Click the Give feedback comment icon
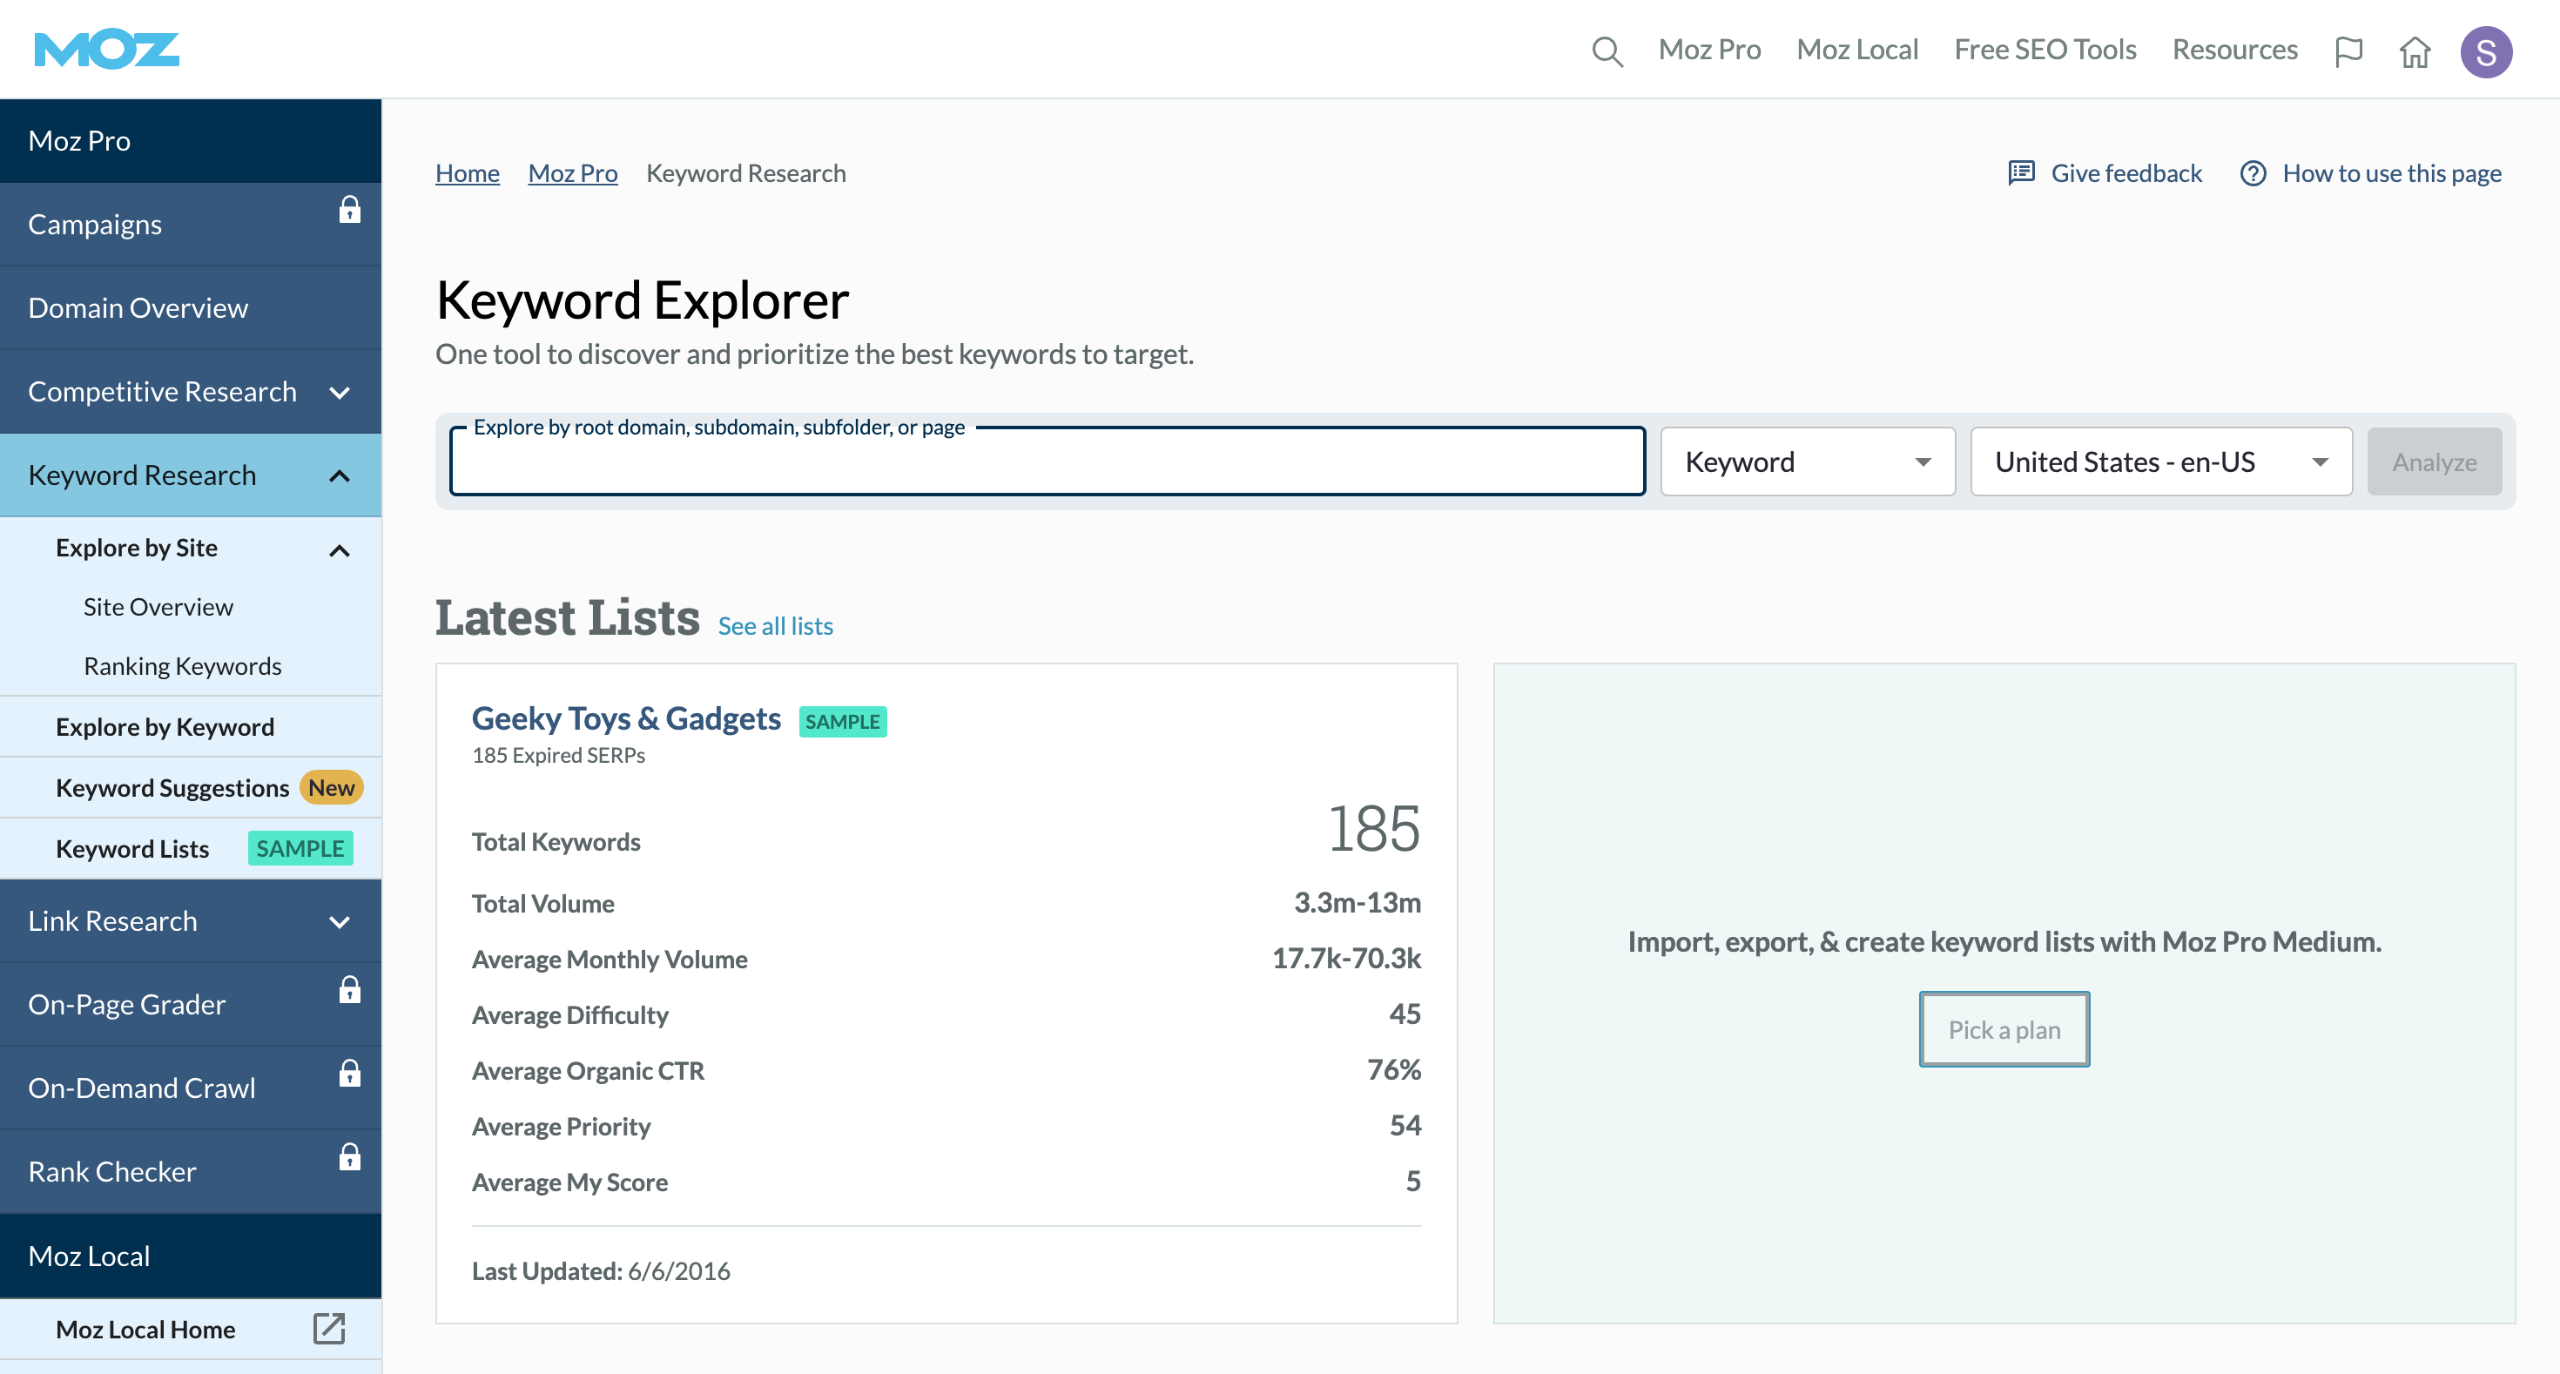2560x1374 pixels. pyautogui.click(x=2021, y=173)
